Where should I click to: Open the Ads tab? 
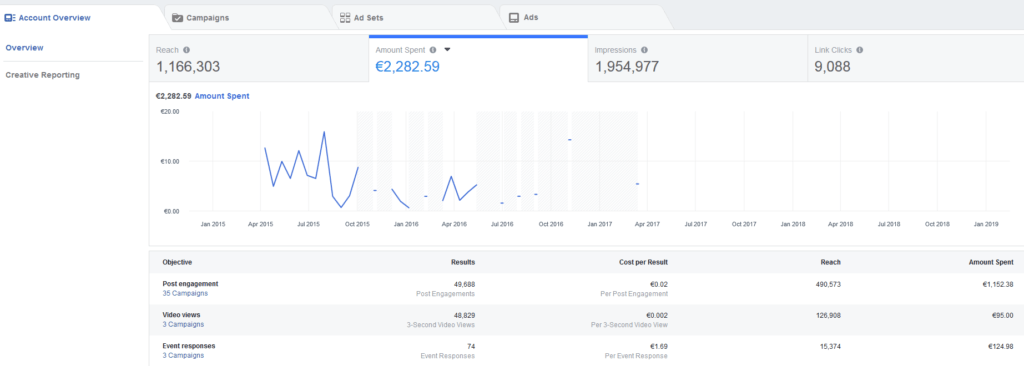click(584, 18)
